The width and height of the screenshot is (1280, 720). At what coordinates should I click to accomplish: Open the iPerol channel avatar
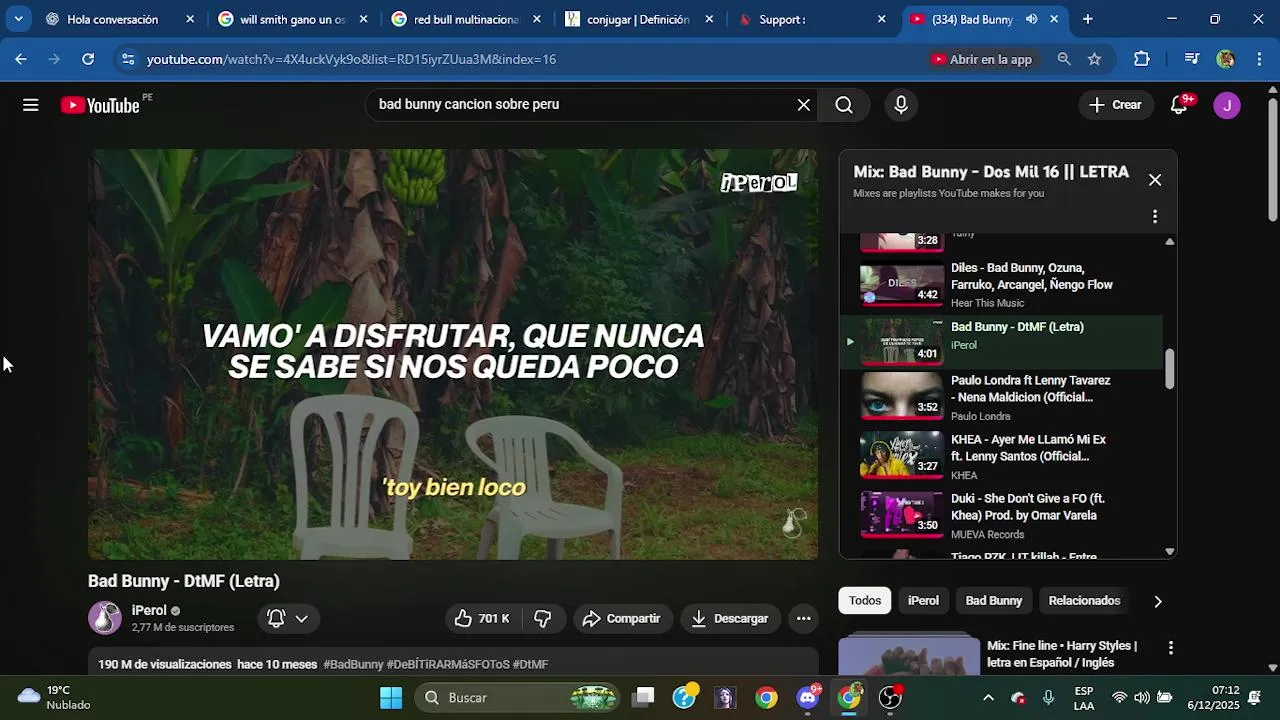point(105,619)
